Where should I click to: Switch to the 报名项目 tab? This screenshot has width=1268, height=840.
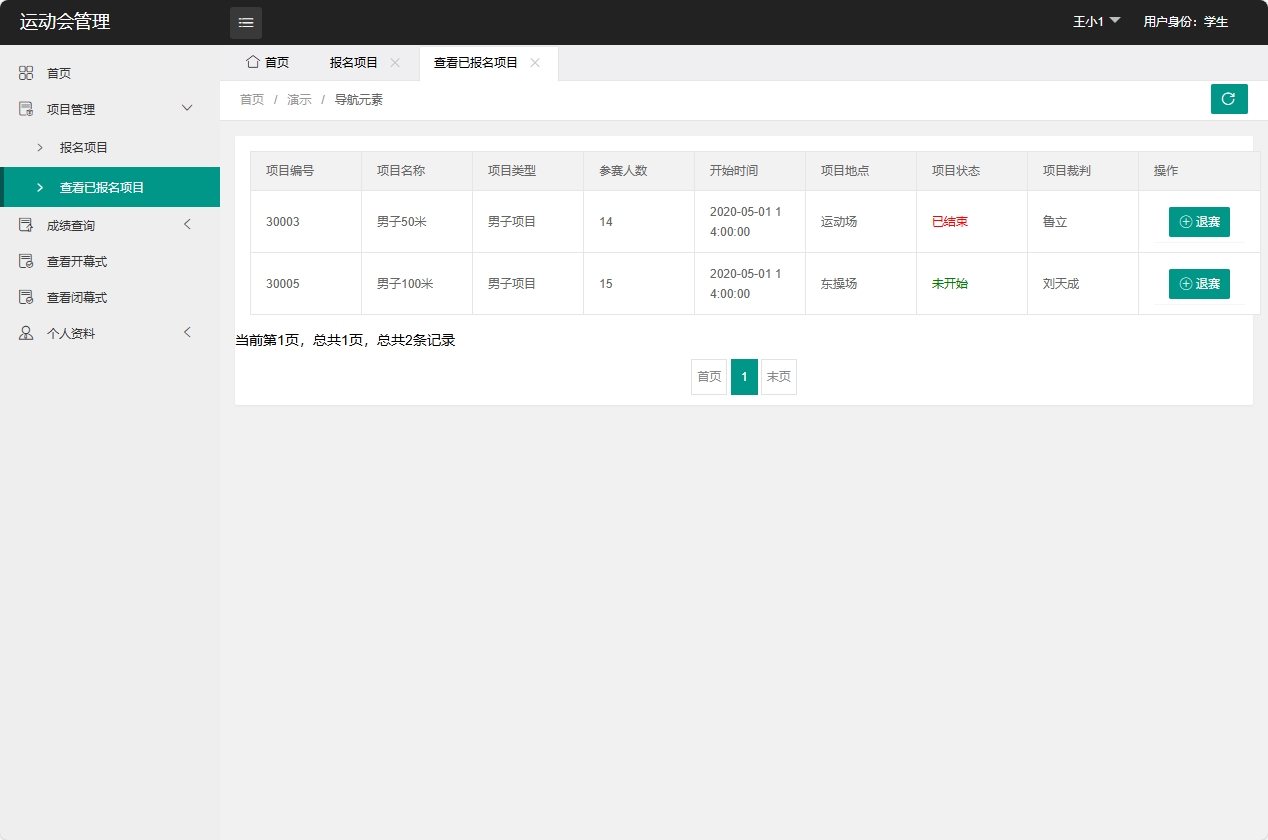[352, 62]
